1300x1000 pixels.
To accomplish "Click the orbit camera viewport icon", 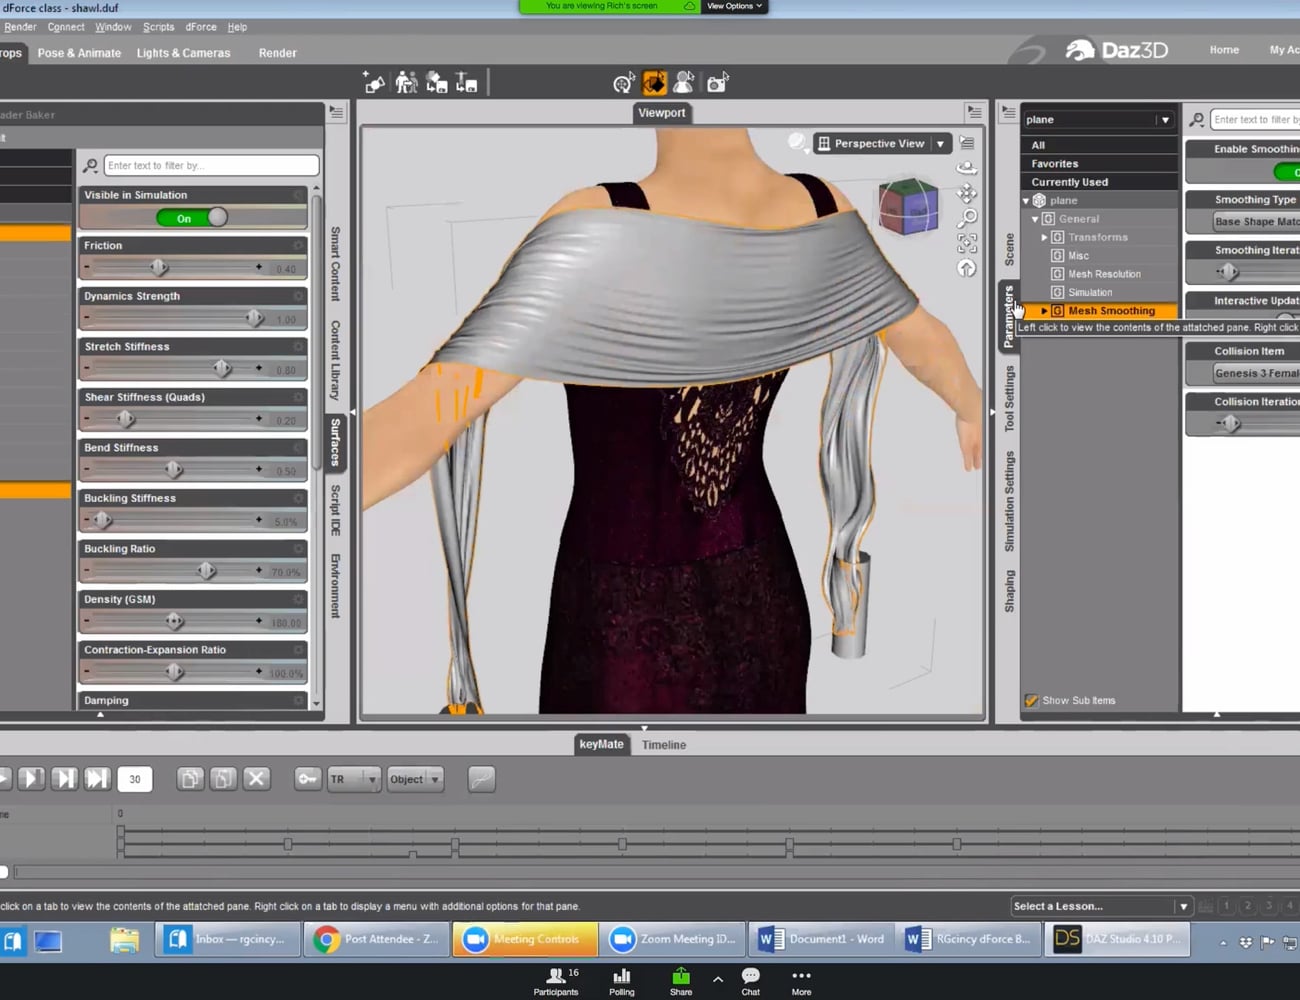I will tap(967, 167).
